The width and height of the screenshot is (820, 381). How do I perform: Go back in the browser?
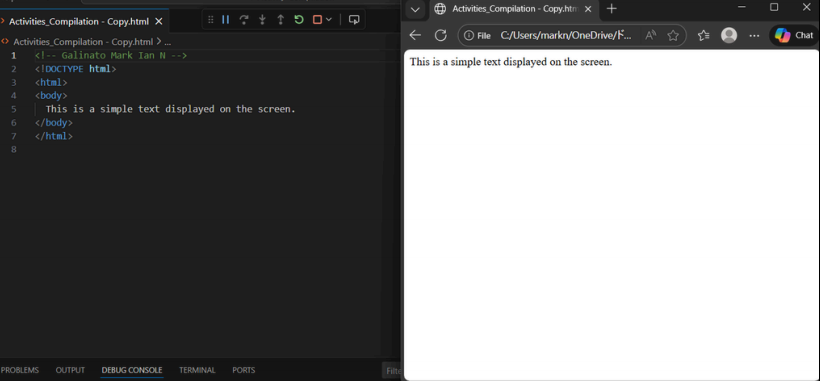[x=415, y=35]
